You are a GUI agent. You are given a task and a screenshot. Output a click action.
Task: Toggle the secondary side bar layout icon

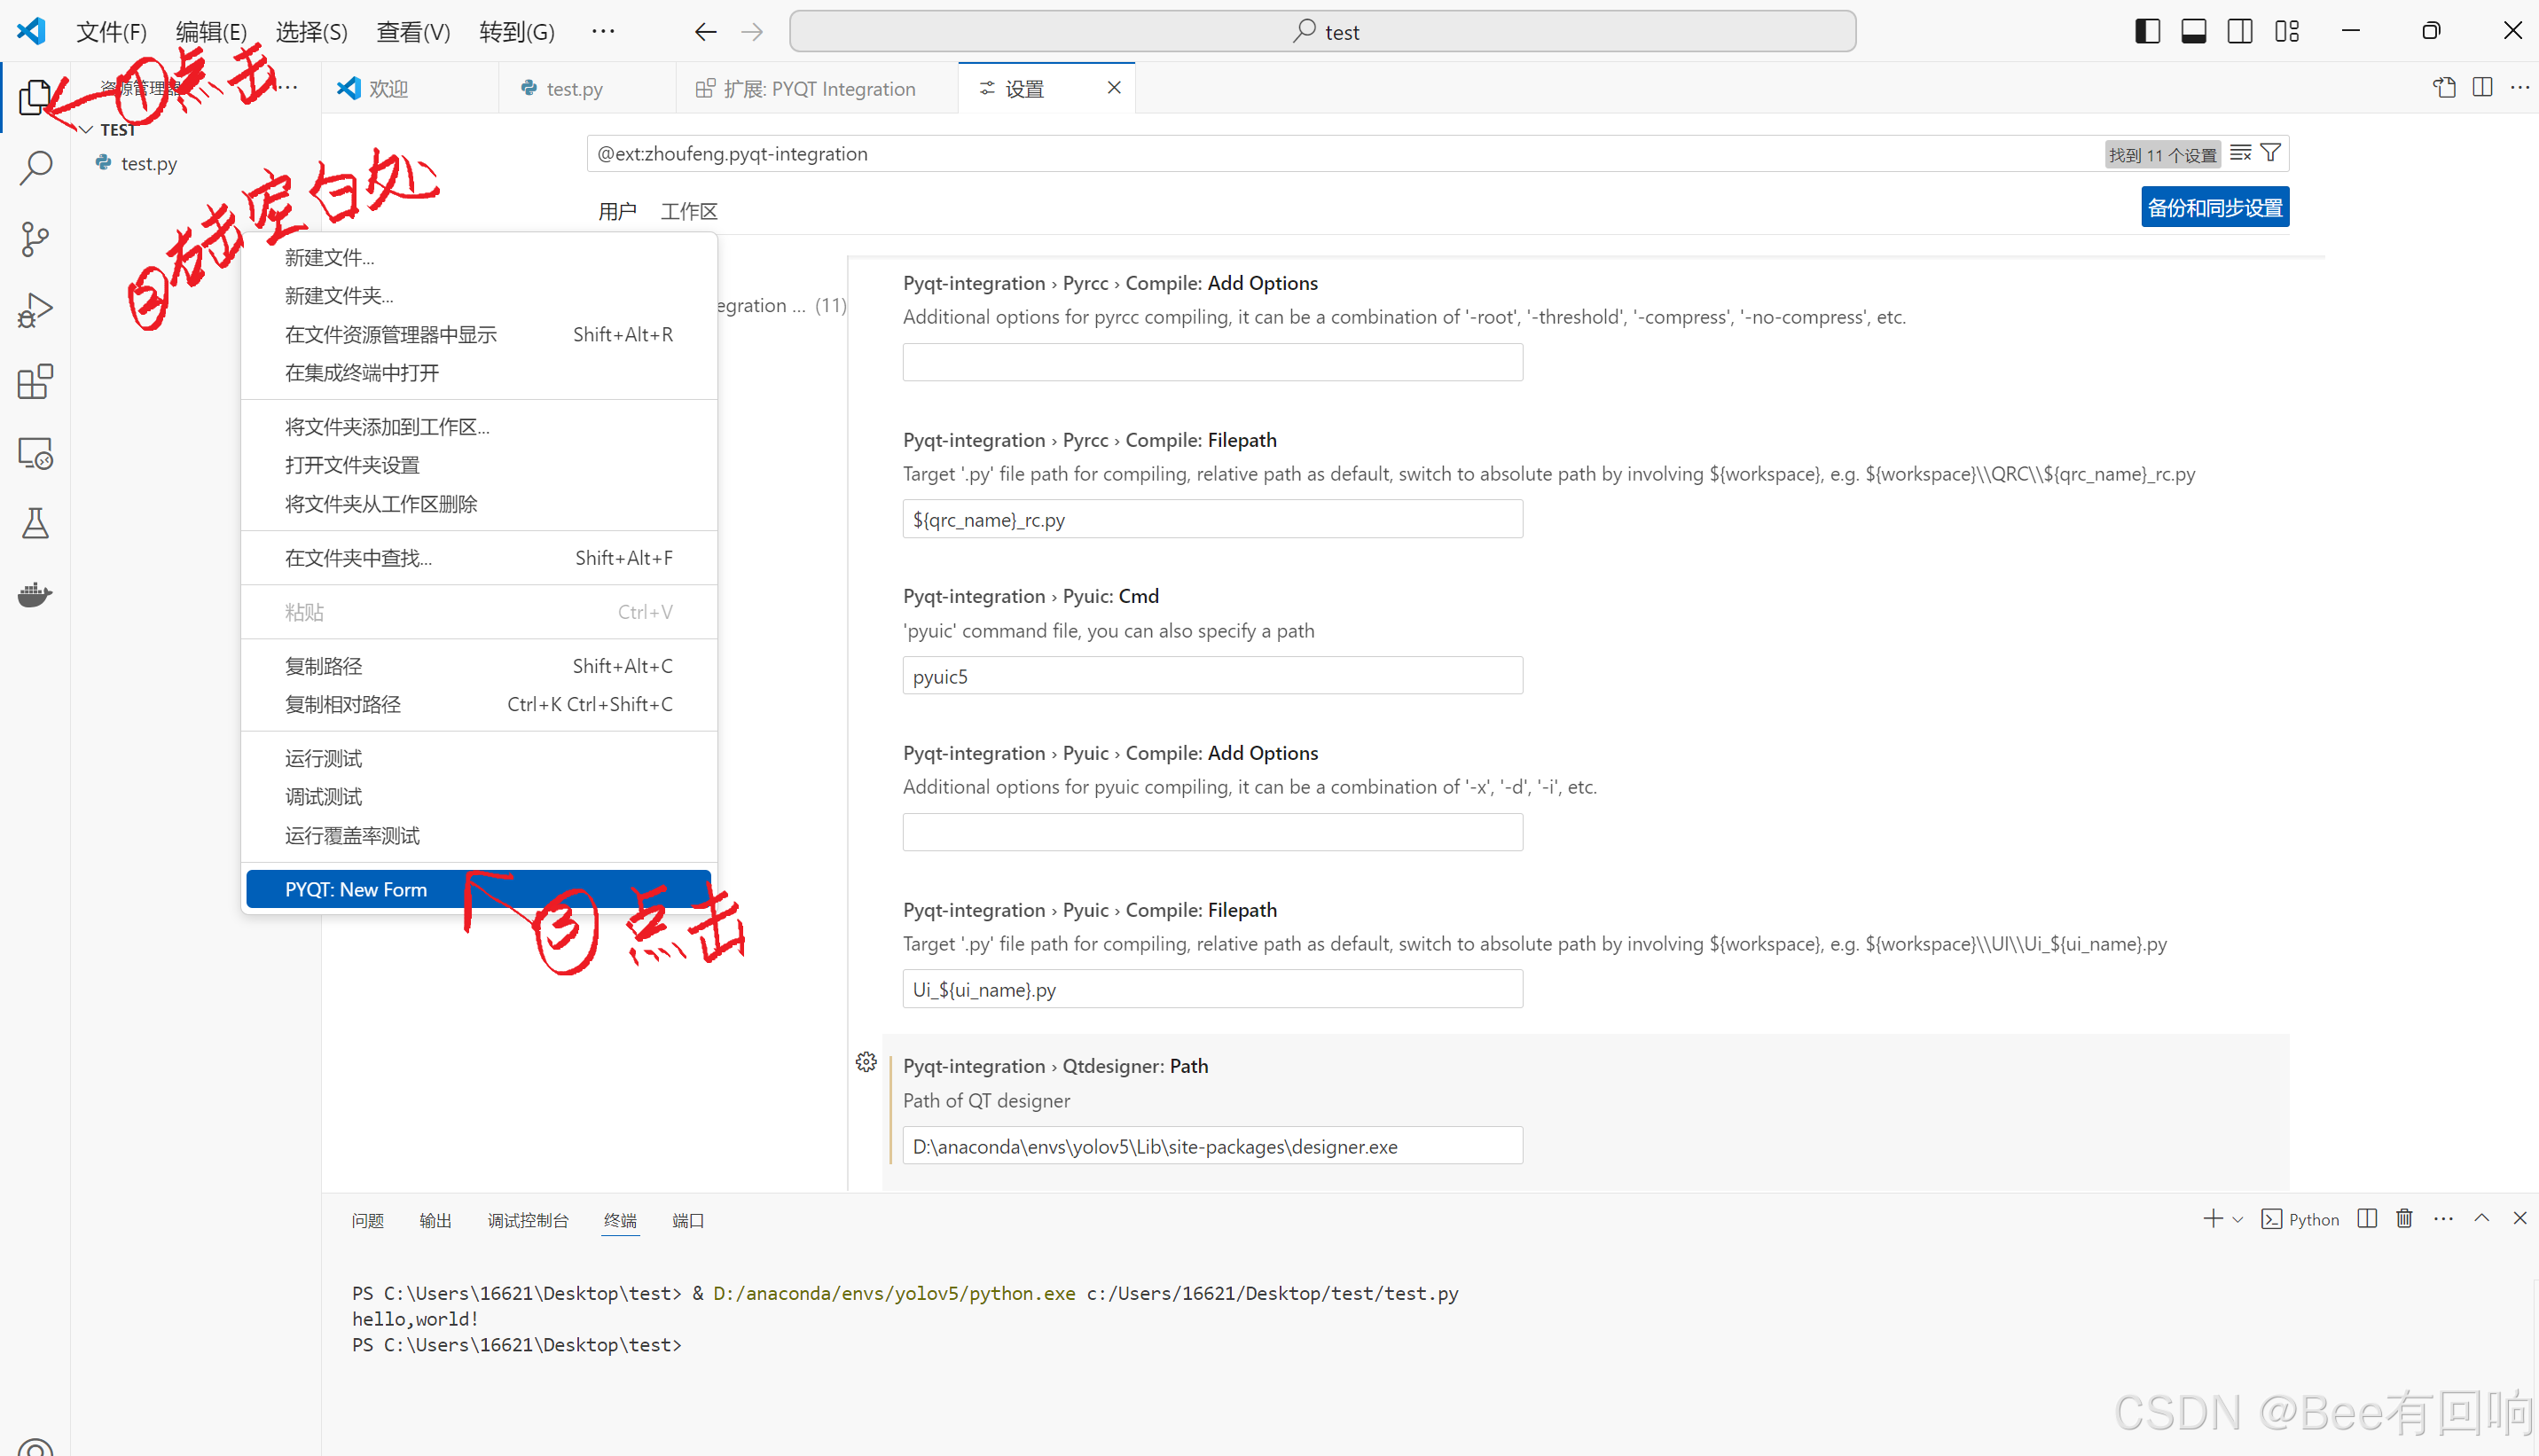(x=2240, y=31)
